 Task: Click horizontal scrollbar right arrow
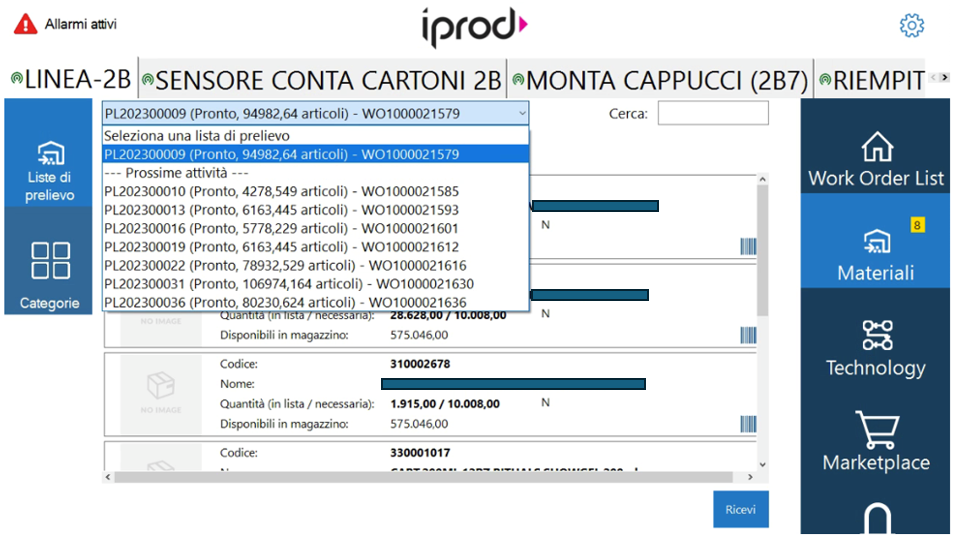click(750, 477)
